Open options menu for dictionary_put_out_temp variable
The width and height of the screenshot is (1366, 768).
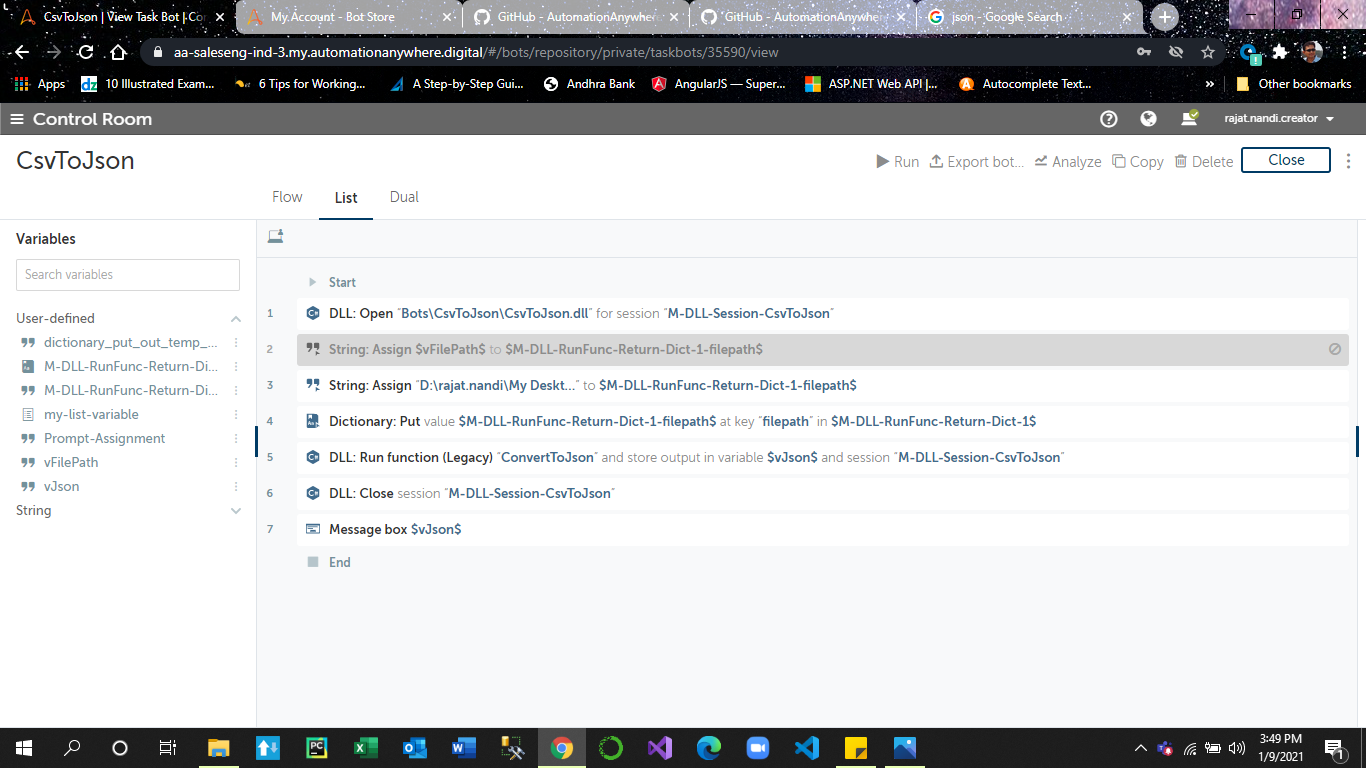point(236,342)
